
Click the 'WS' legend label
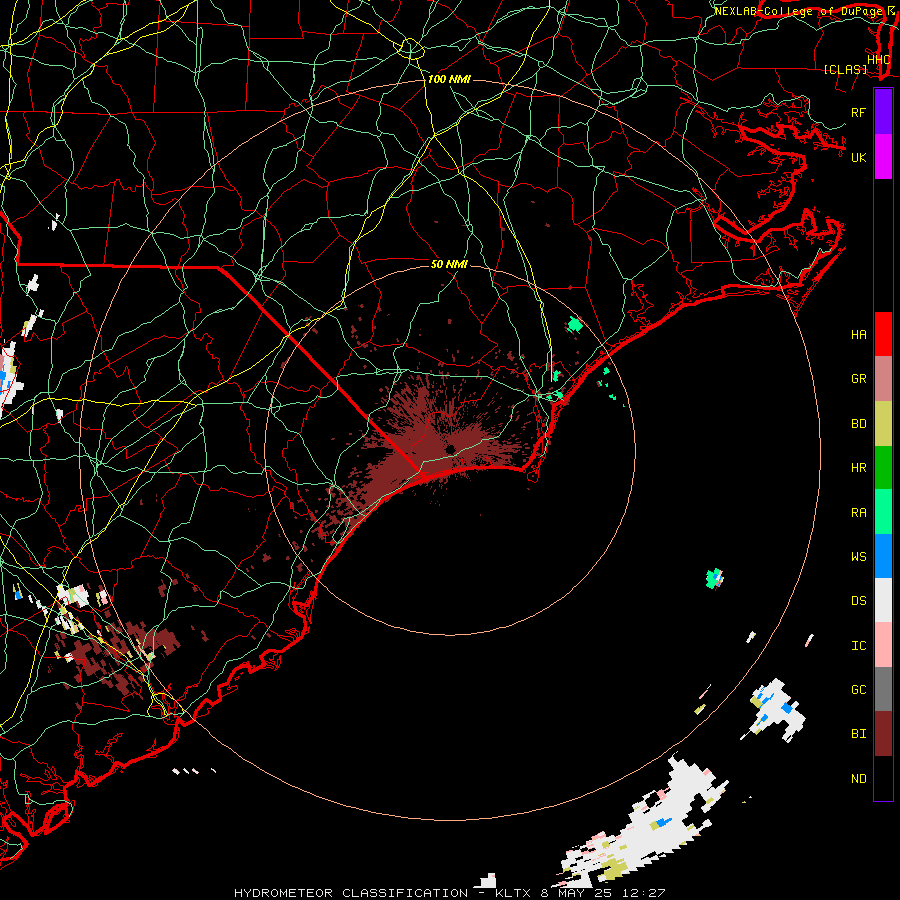point(858,557)
